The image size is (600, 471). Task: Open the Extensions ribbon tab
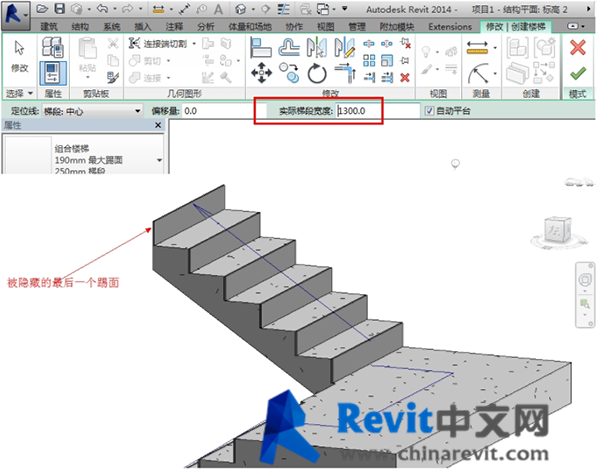[x=450, y=26]
